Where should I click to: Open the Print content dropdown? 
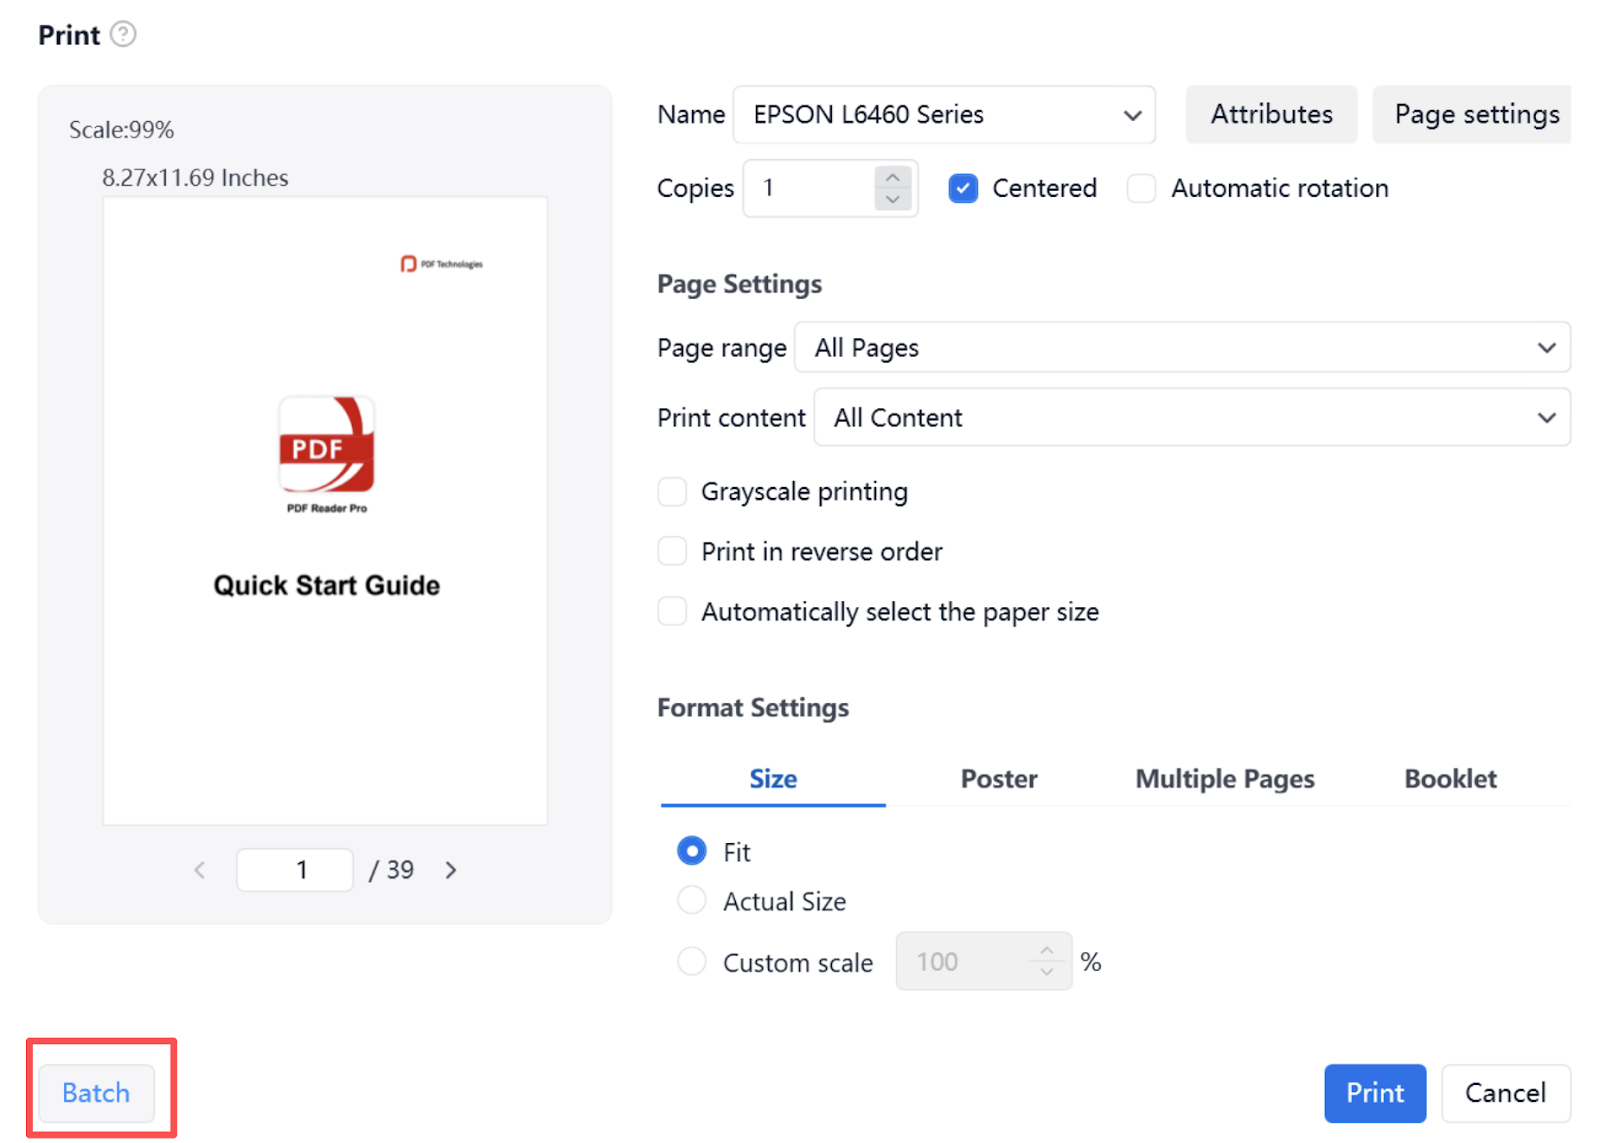[1192, 417]
